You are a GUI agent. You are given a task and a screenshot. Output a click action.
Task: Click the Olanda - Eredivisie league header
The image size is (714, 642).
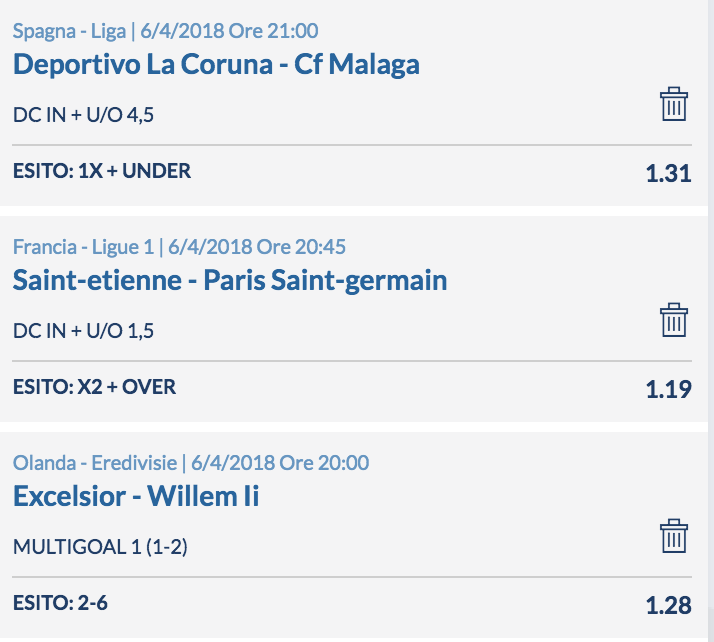pyautogui.click(x=95, y=463)
